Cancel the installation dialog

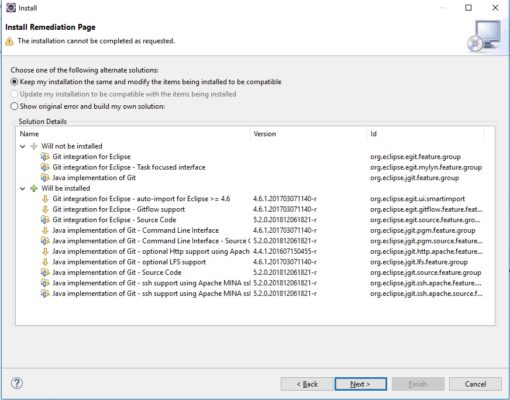tap(475, 384)
